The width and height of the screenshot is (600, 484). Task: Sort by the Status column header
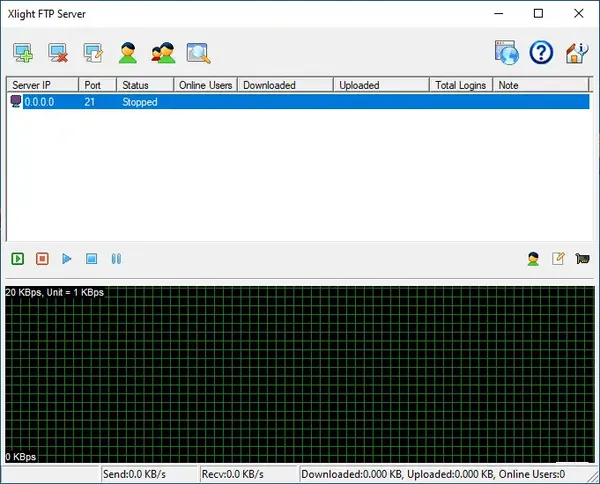tap(145, 85)
